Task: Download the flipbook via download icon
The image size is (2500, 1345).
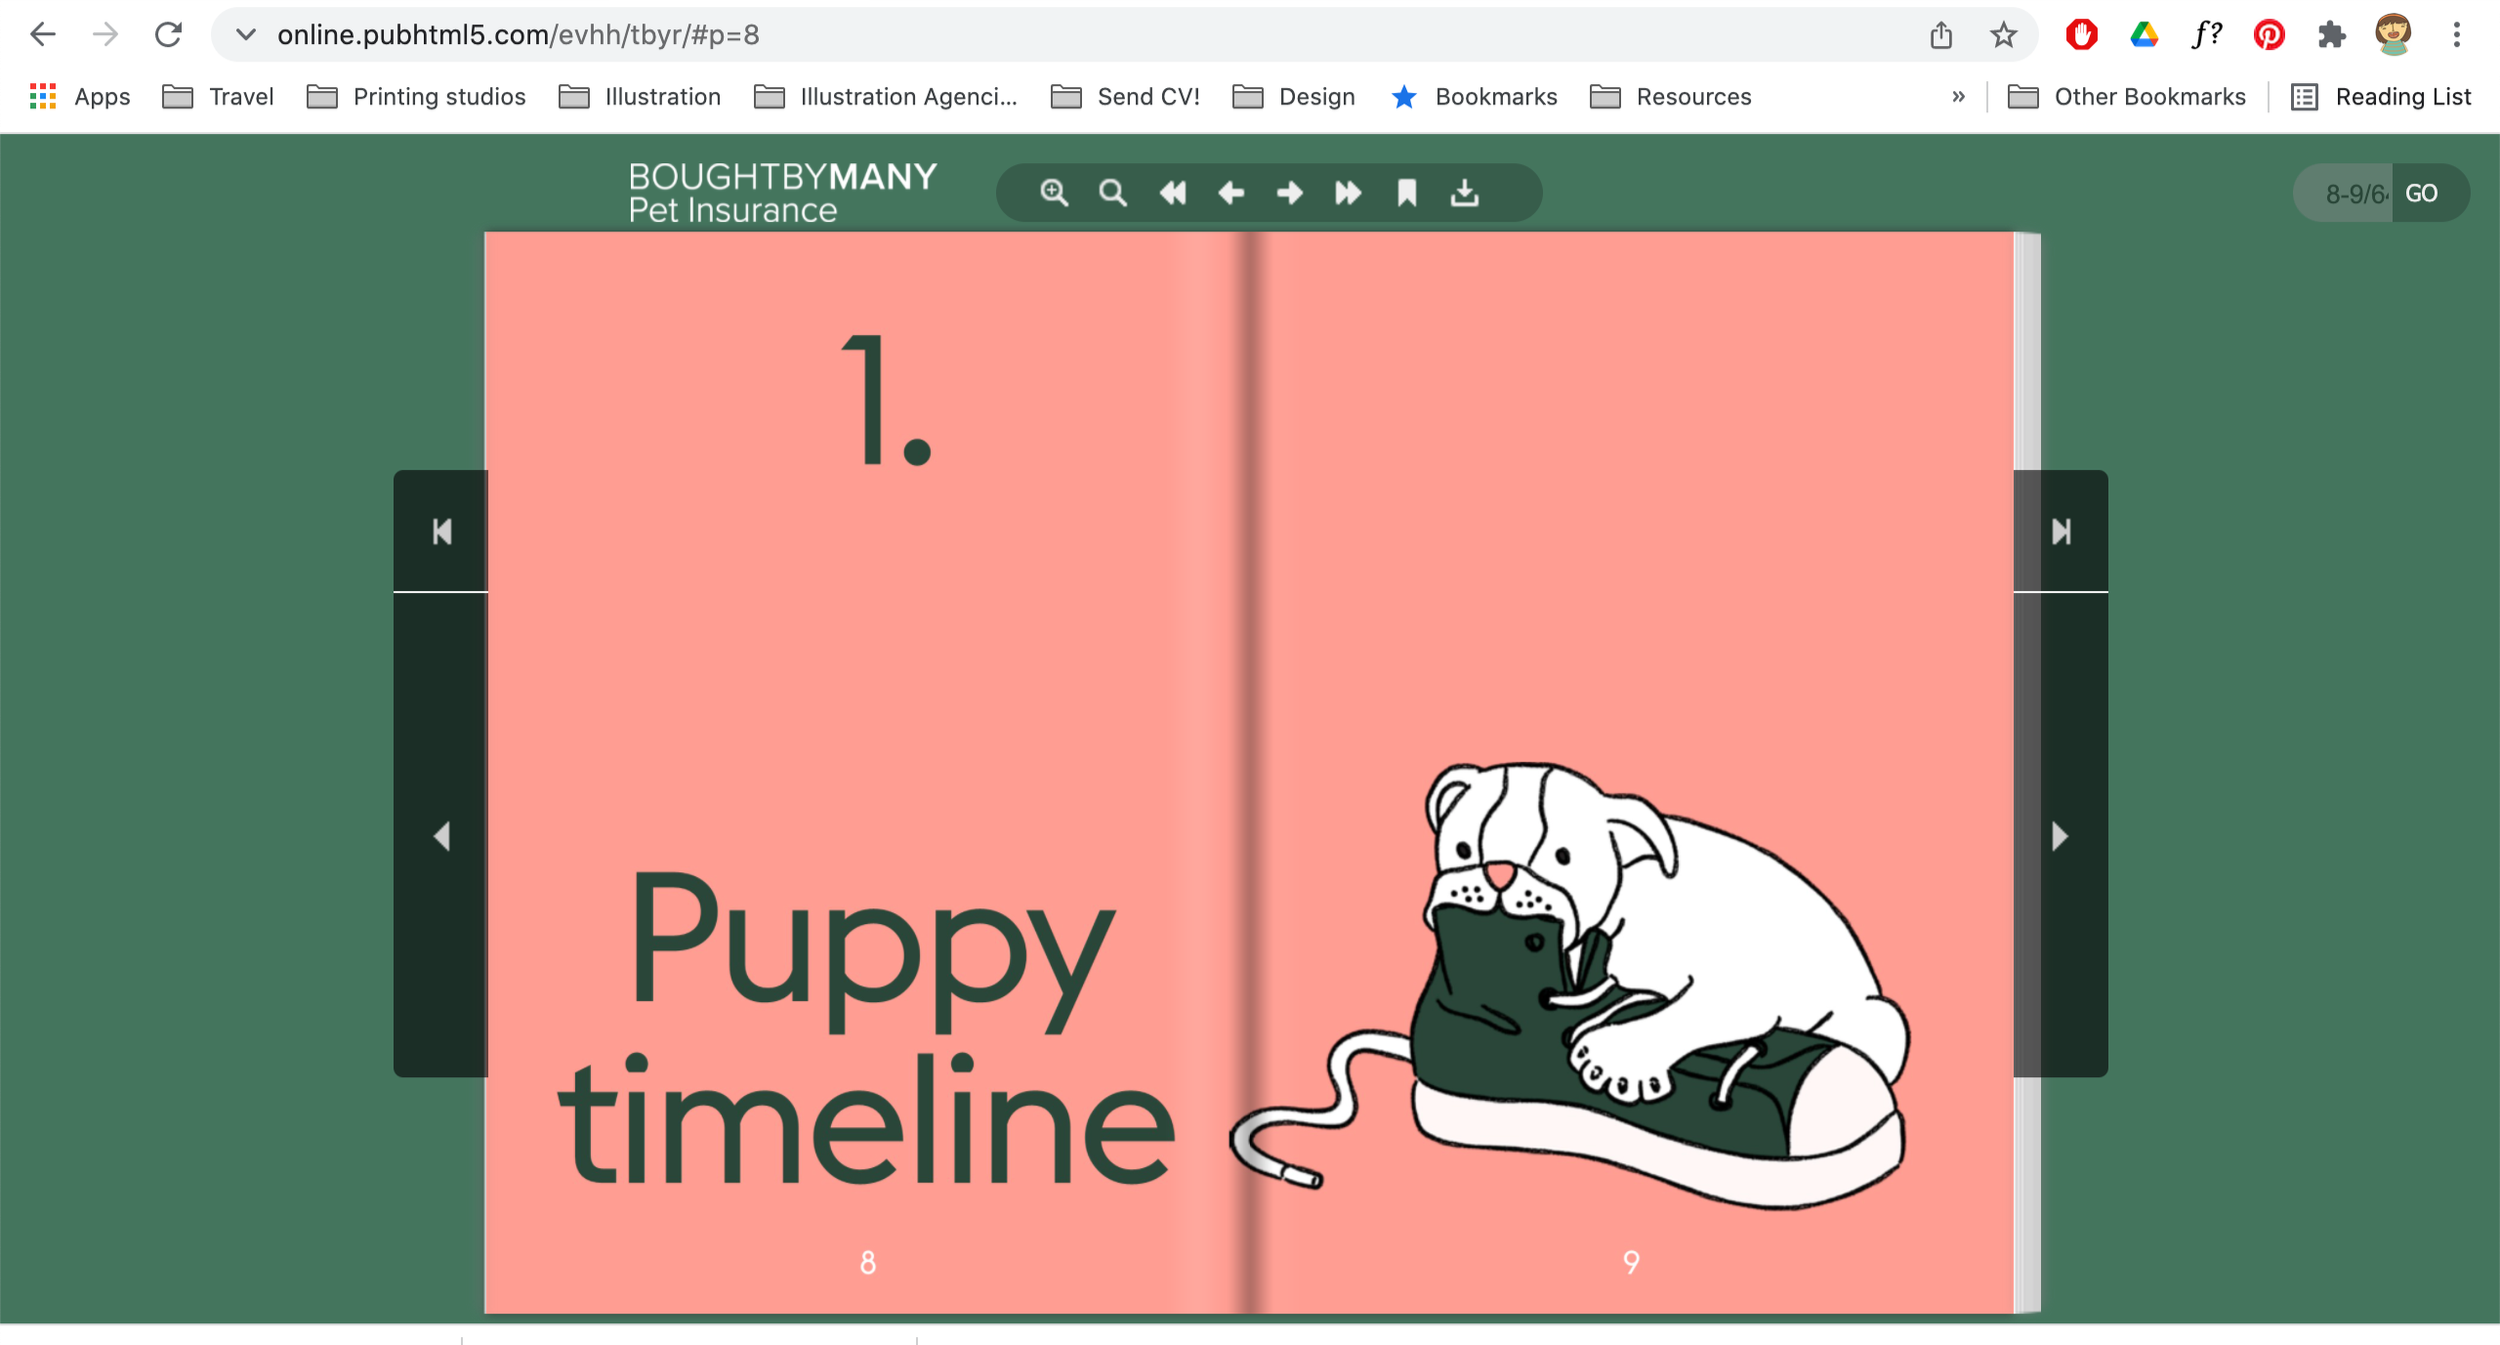Action: point(1465,193)
